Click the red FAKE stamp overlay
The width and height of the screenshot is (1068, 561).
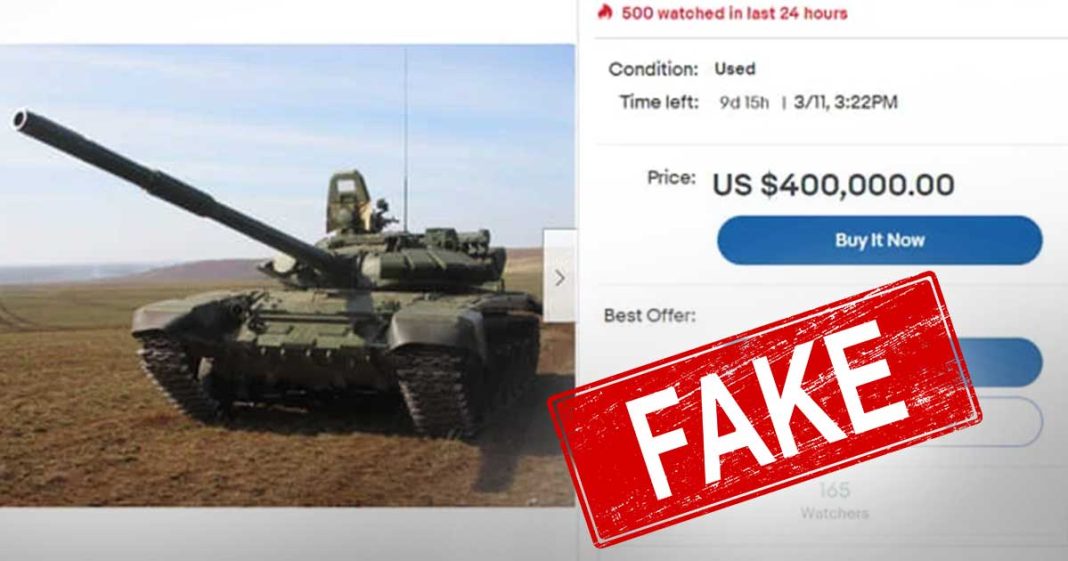pos(765,409)
